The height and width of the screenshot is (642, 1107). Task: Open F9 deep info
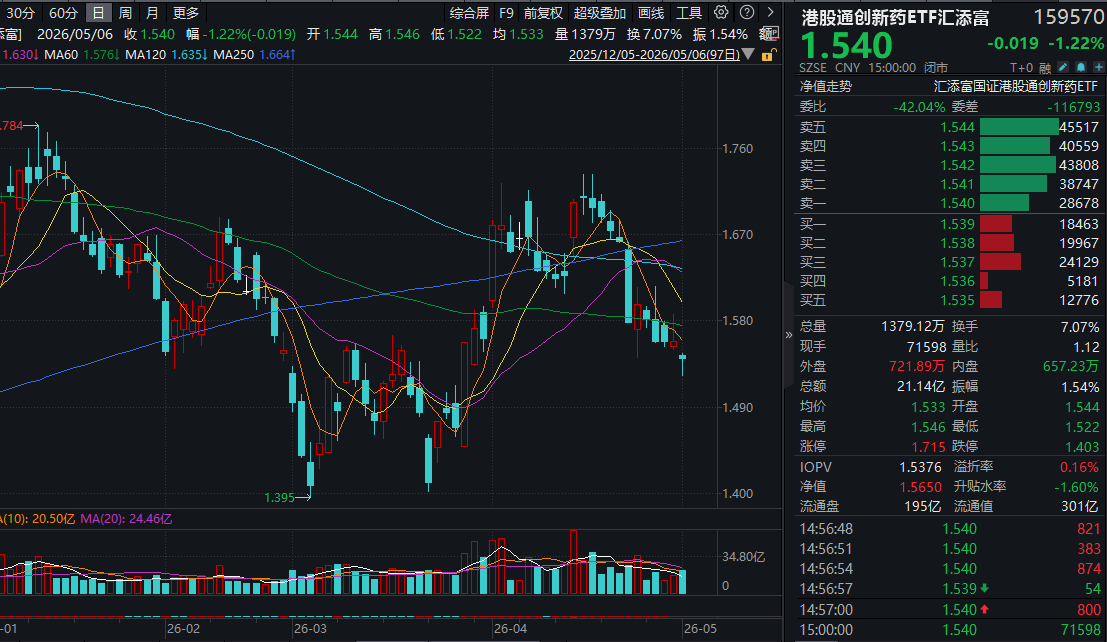coord(506,13)
